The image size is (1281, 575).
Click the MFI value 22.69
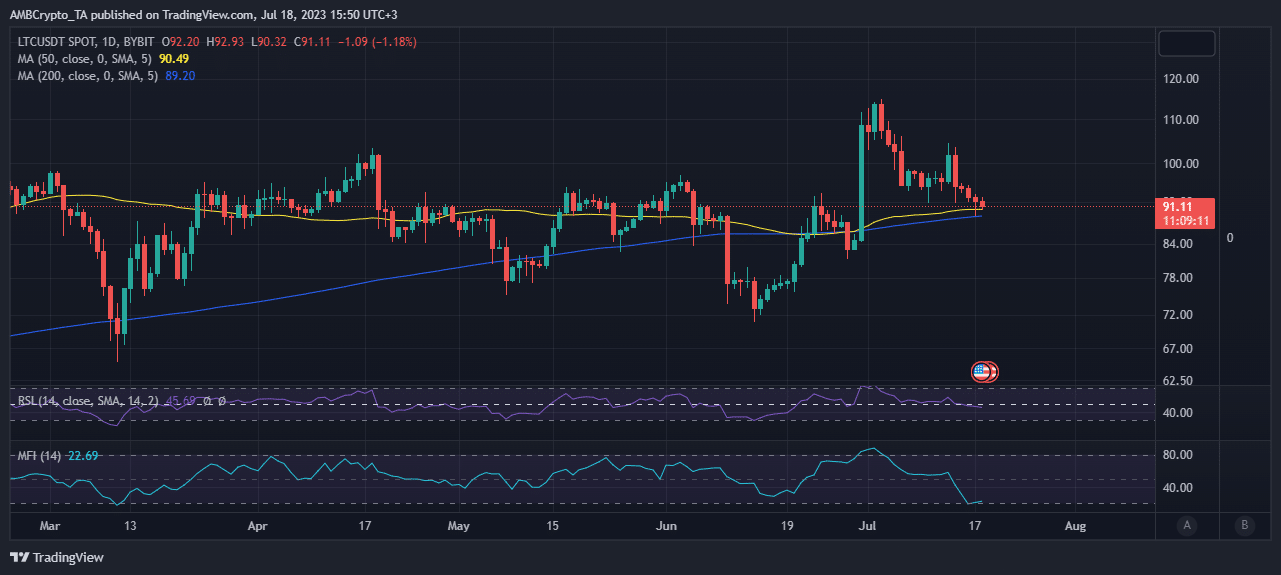(x=83, y=456)
